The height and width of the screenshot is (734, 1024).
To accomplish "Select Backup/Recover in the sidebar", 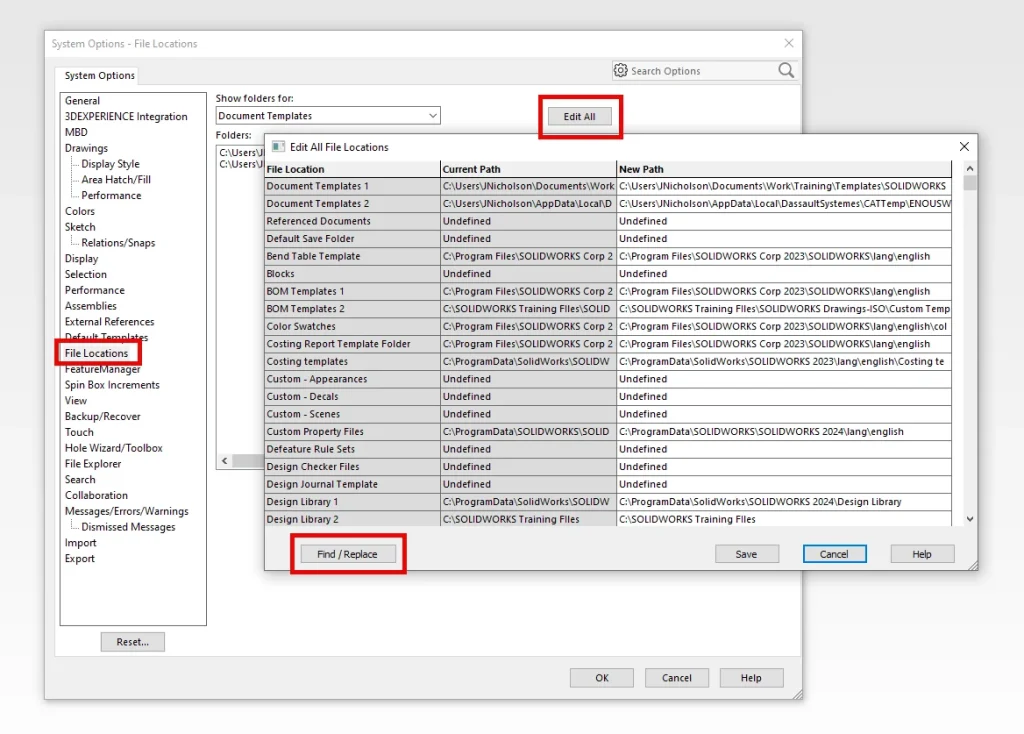I will pos(102,416).
